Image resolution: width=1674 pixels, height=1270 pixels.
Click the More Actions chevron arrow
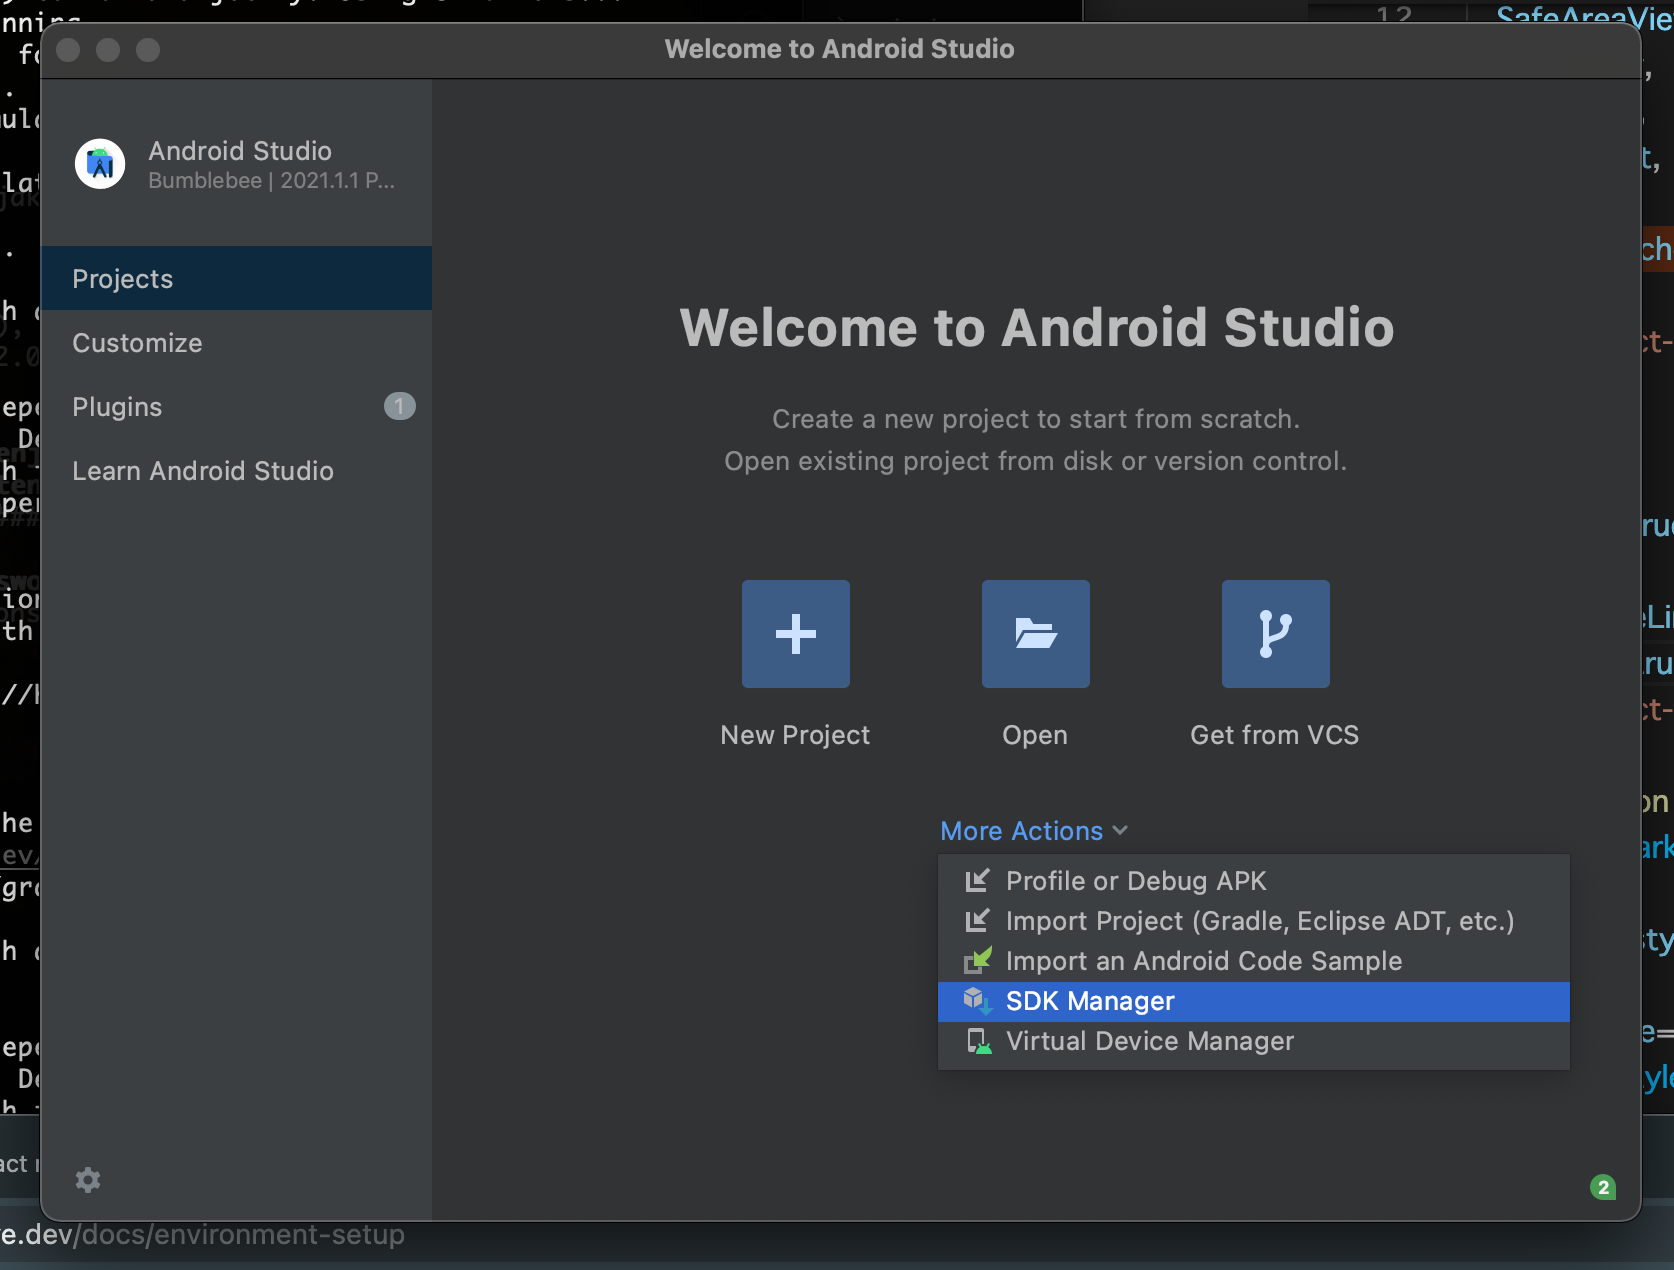coord(1120,831)
